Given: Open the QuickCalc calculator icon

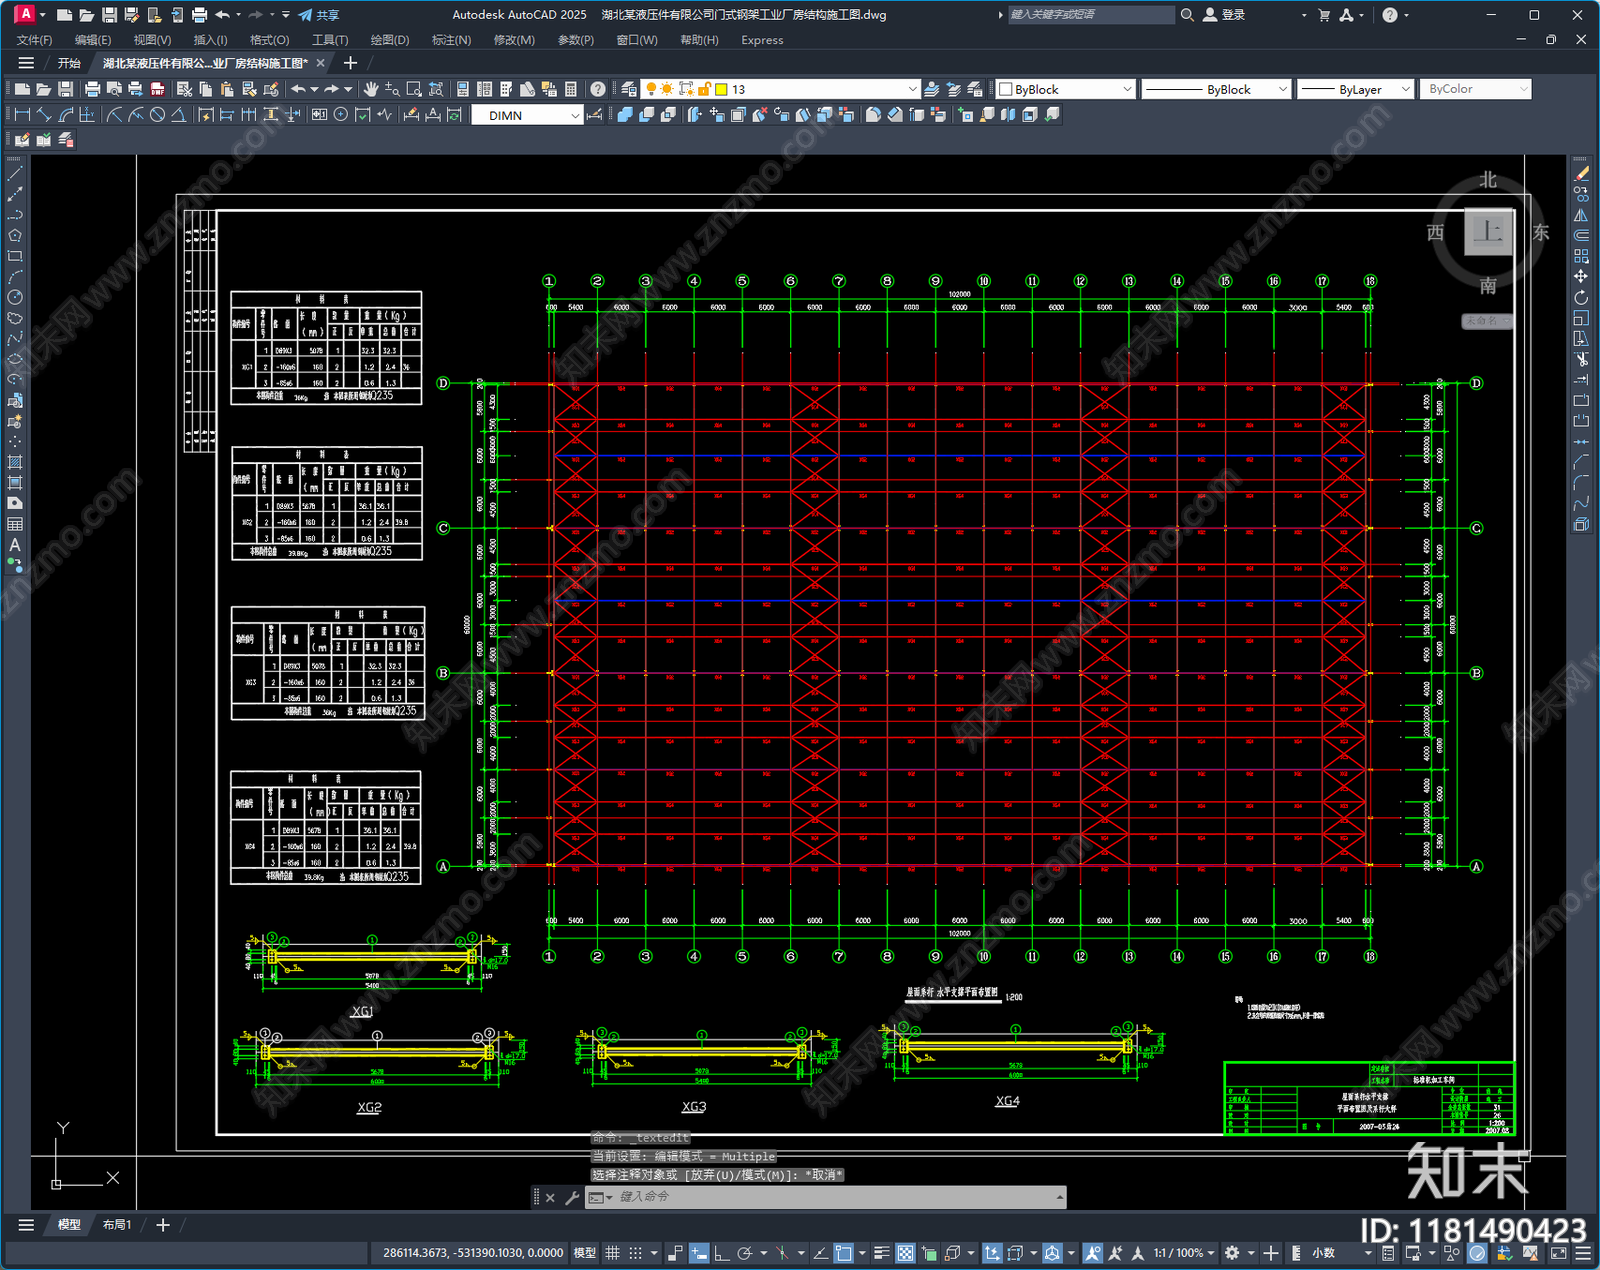Looking at the screenshot, I should click(571, 89).
